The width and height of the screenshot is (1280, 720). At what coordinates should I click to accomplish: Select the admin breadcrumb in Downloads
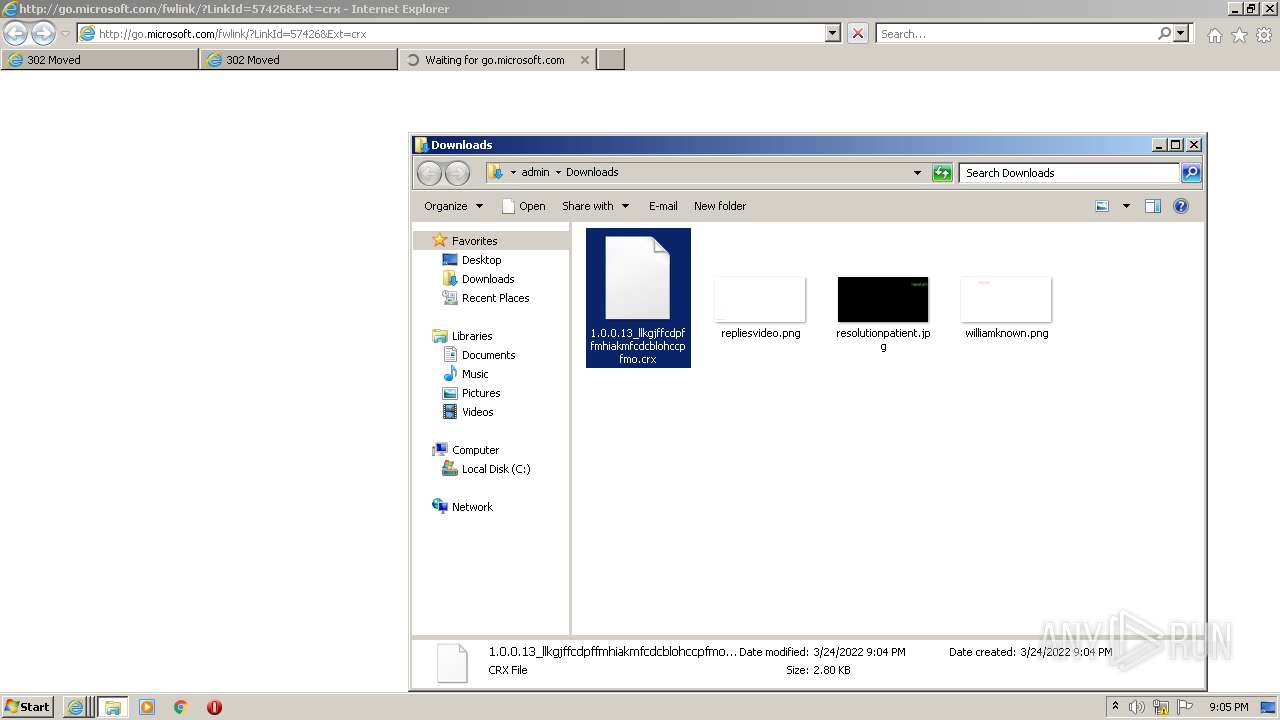click(535, 172)
